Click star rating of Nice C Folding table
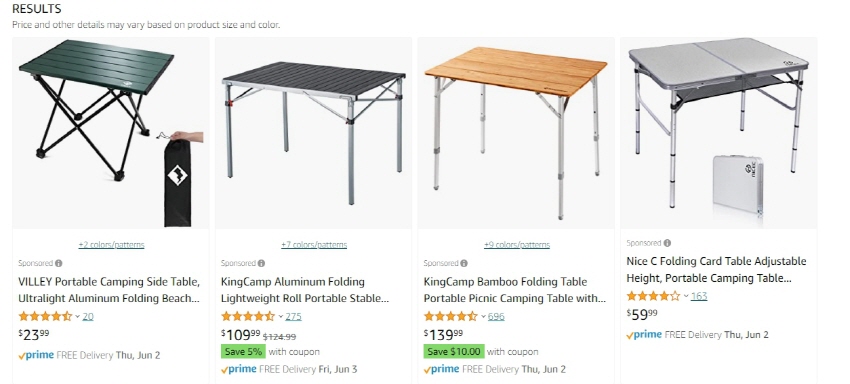This screenshot has width=850, height=384. click(653, 296)
